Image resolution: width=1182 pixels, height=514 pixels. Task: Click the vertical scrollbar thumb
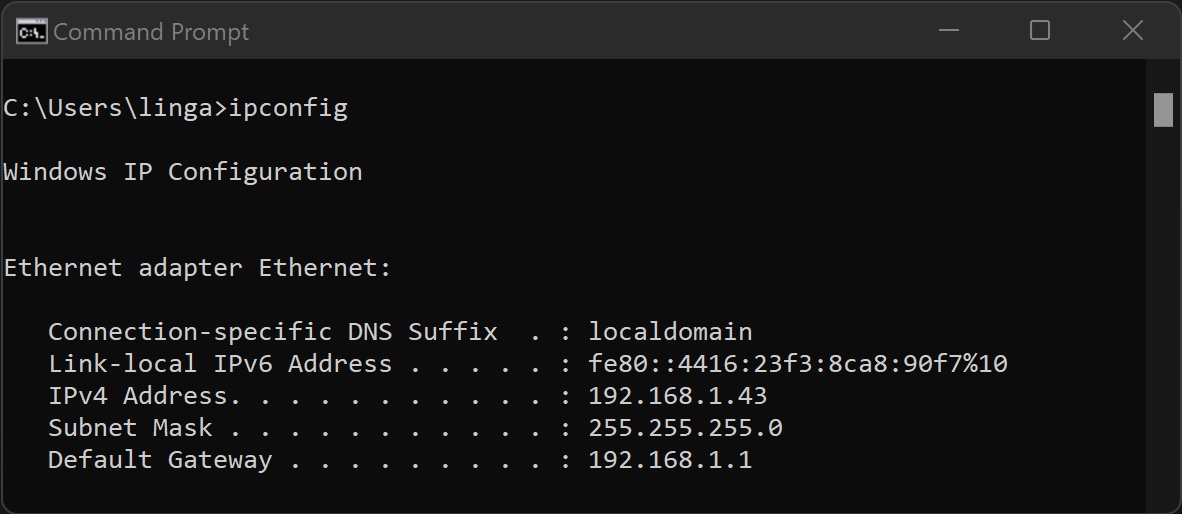point(1163,110)
